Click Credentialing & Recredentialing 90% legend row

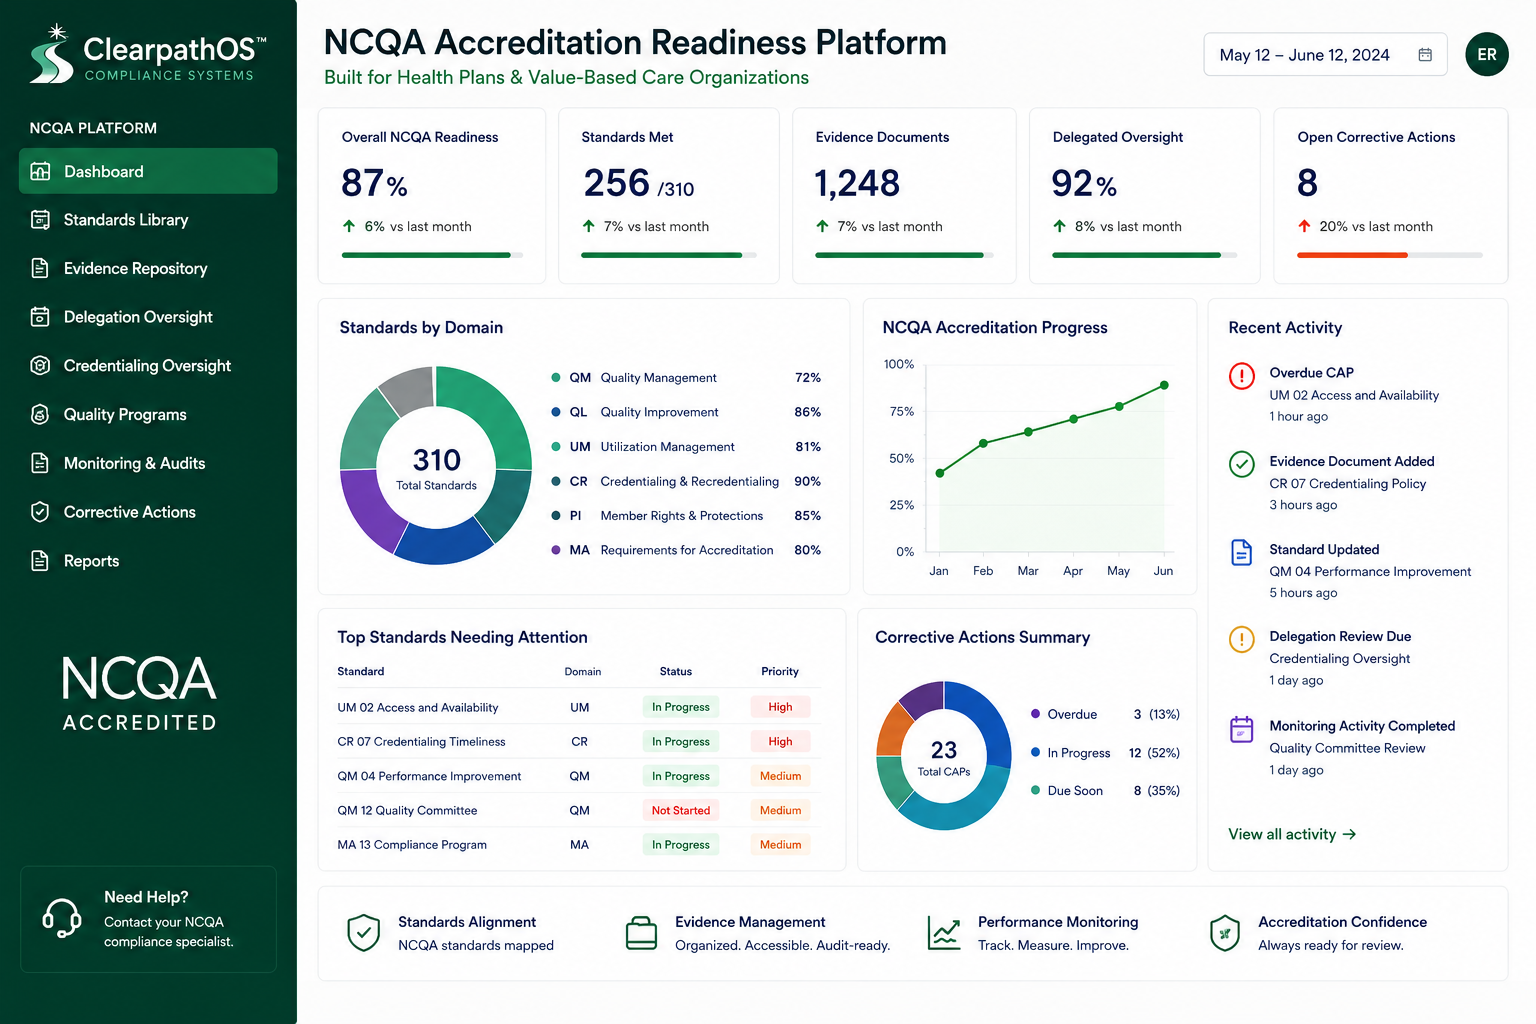pos(686,482)
